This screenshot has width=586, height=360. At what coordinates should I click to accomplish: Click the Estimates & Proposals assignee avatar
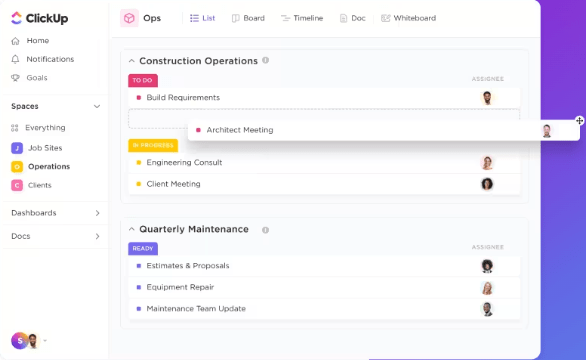487,266
